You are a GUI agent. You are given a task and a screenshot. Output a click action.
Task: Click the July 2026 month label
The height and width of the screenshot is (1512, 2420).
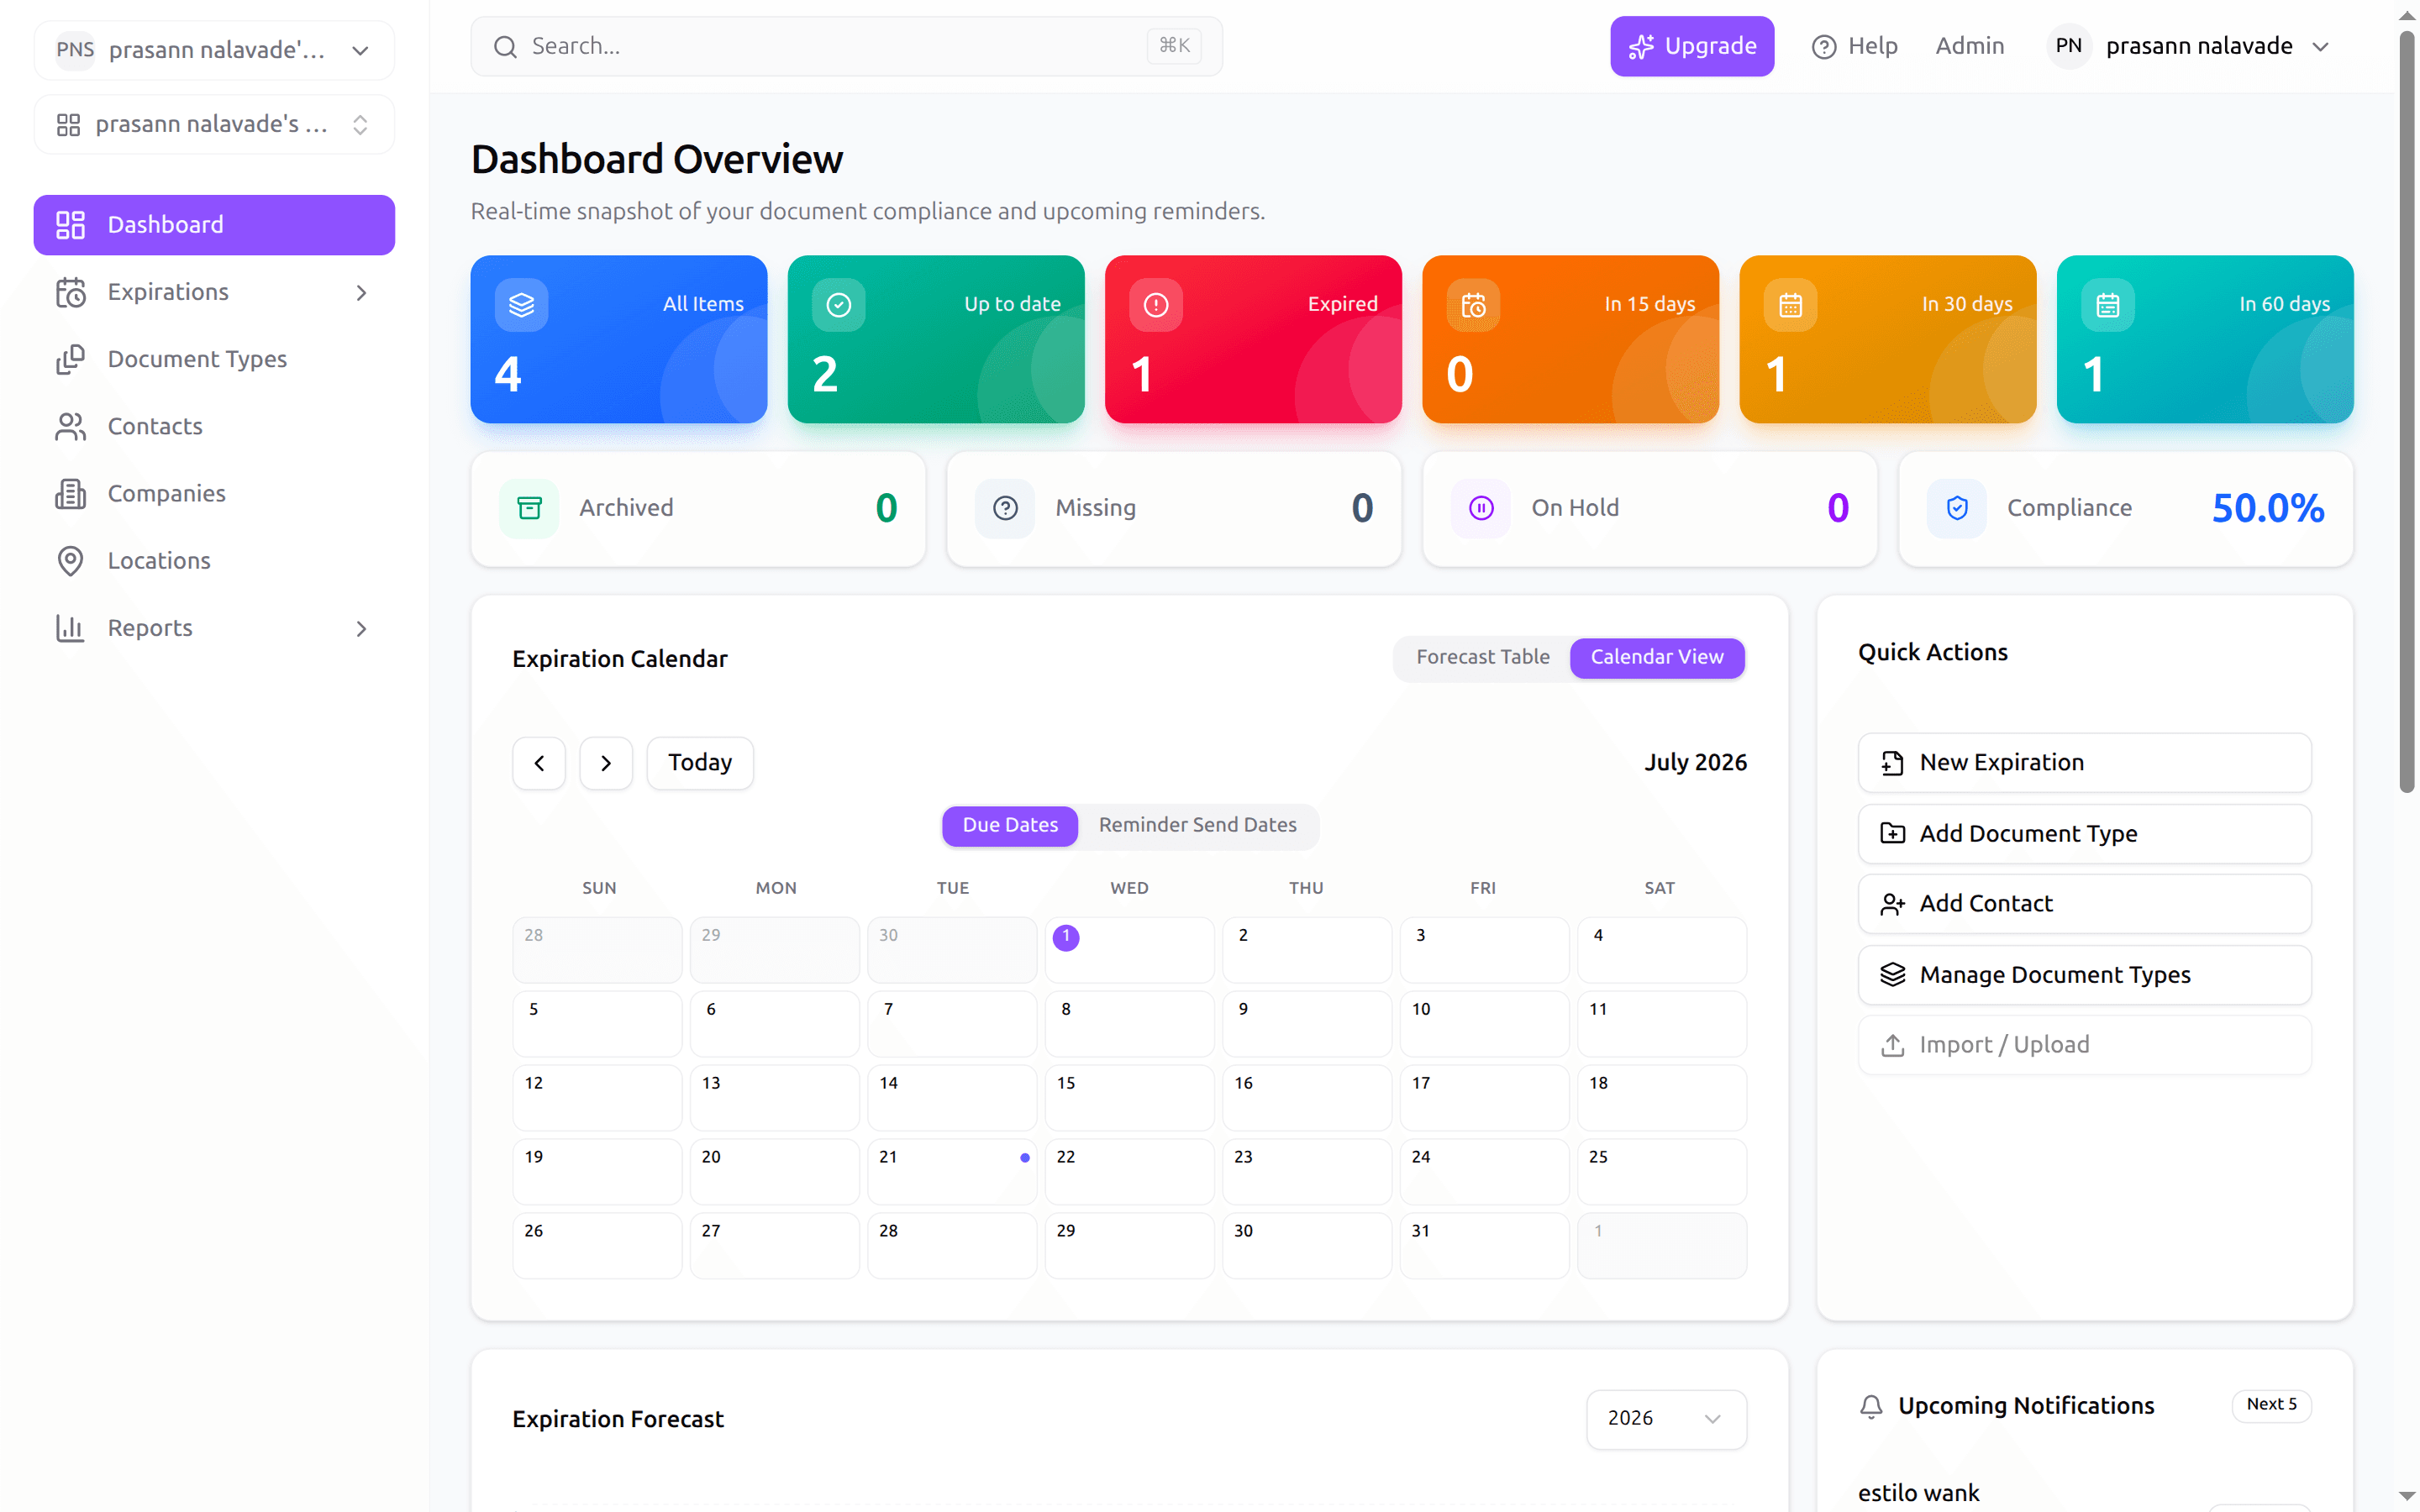[x=1695, y=763]
